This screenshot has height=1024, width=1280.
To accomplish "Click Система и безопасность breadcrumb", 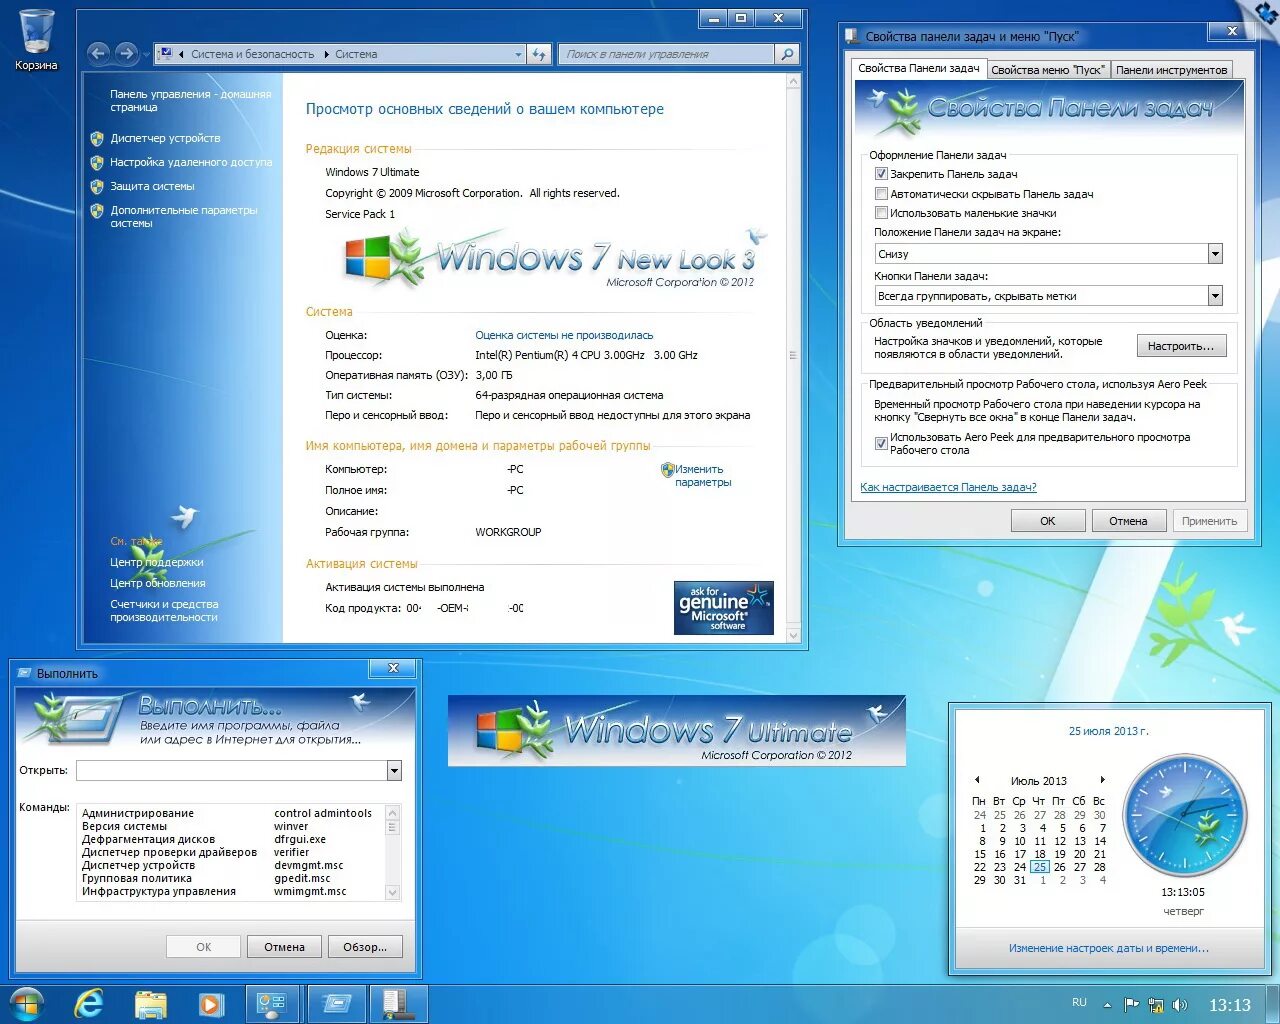I will 252,54.
